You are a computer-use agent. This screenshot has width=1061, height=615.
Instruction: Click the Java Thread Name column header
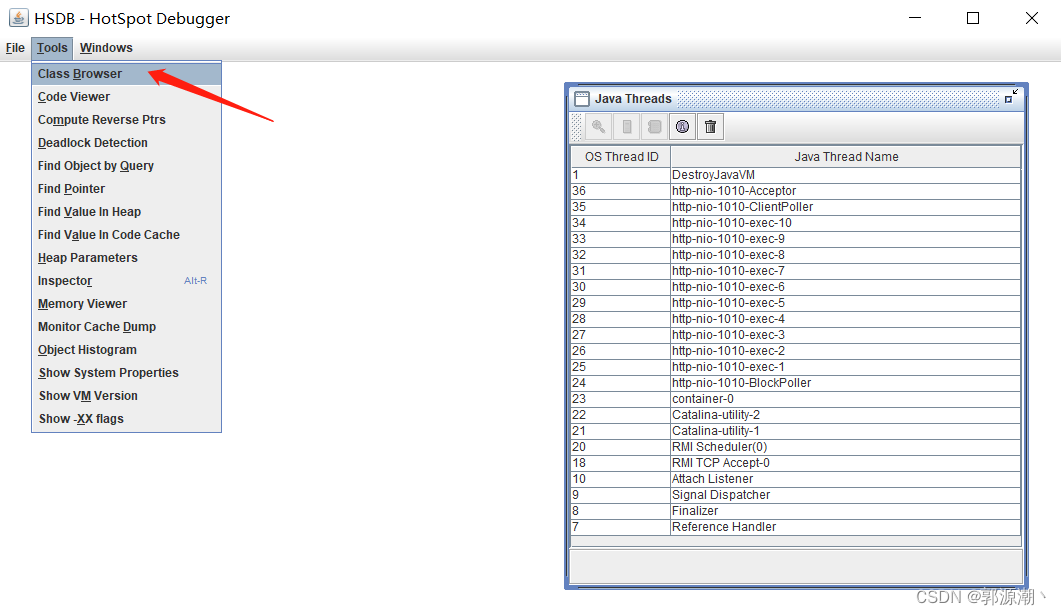[846, 156]
